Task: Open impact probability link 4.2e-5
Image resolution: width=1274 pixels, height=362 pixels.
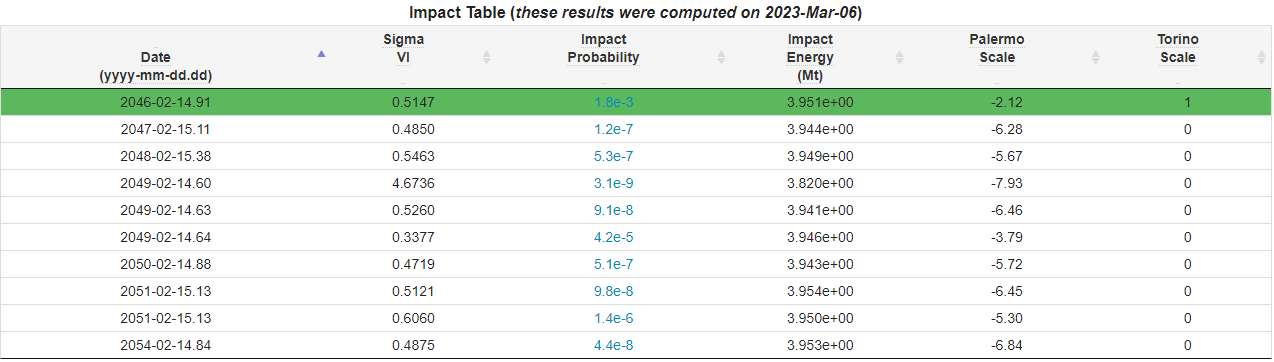Action: (613, 237)
